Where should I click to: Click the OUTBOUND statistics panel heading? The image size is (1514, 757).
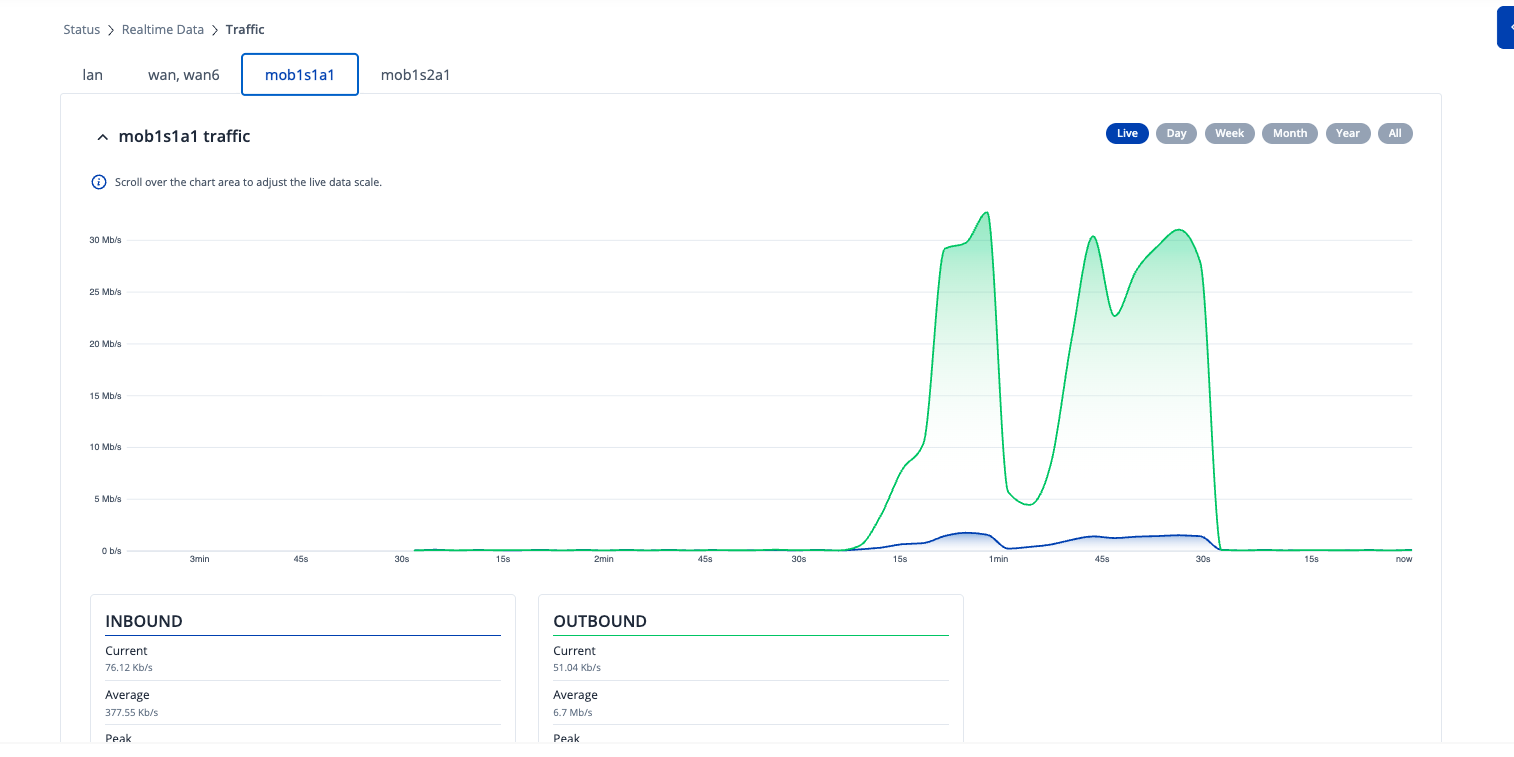(x=600, y=621)
